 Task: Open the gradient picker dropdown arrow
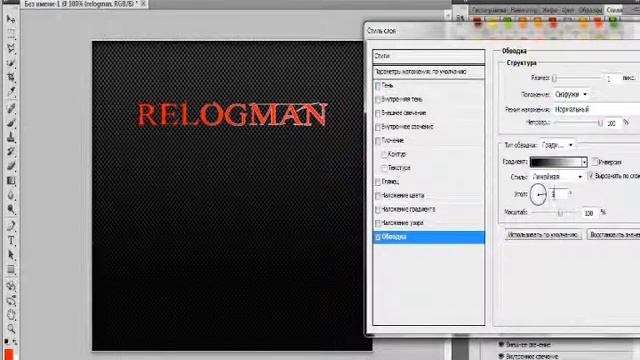point(584,162)
